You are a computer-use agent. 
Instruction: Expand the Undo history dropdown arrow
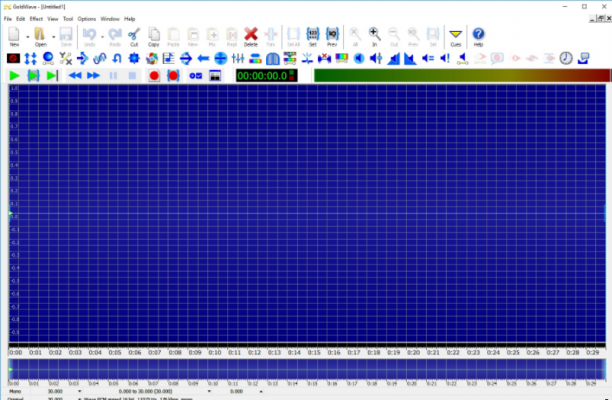tap(102, 37)
